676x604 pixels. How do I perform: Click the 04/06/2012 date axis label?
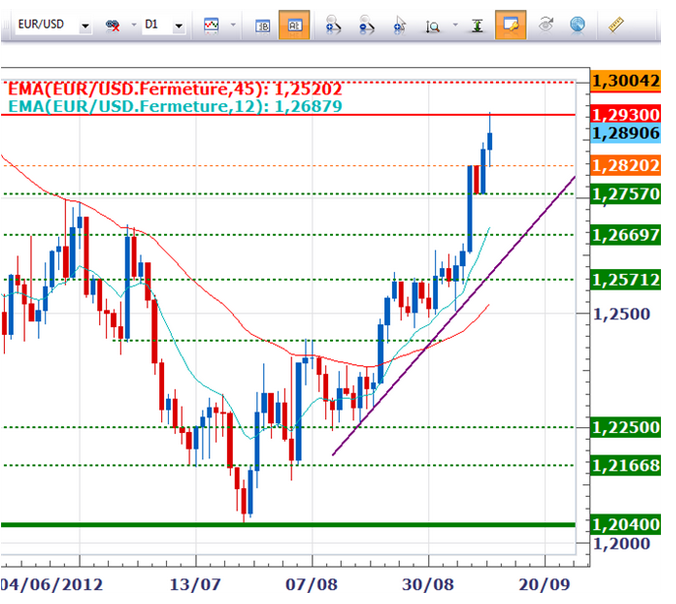51,585
